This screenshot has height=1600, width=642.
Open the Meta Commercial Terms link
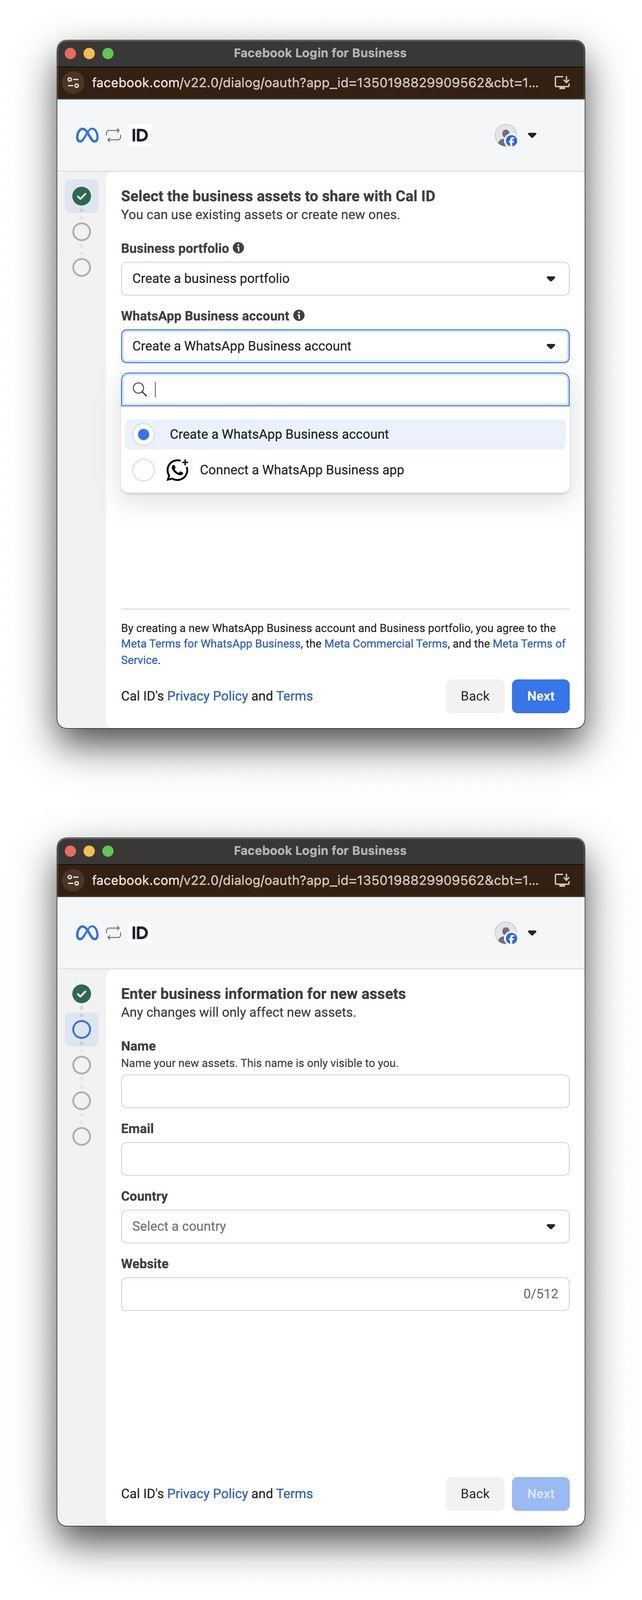pyautogui.click(x=386, y=644)
